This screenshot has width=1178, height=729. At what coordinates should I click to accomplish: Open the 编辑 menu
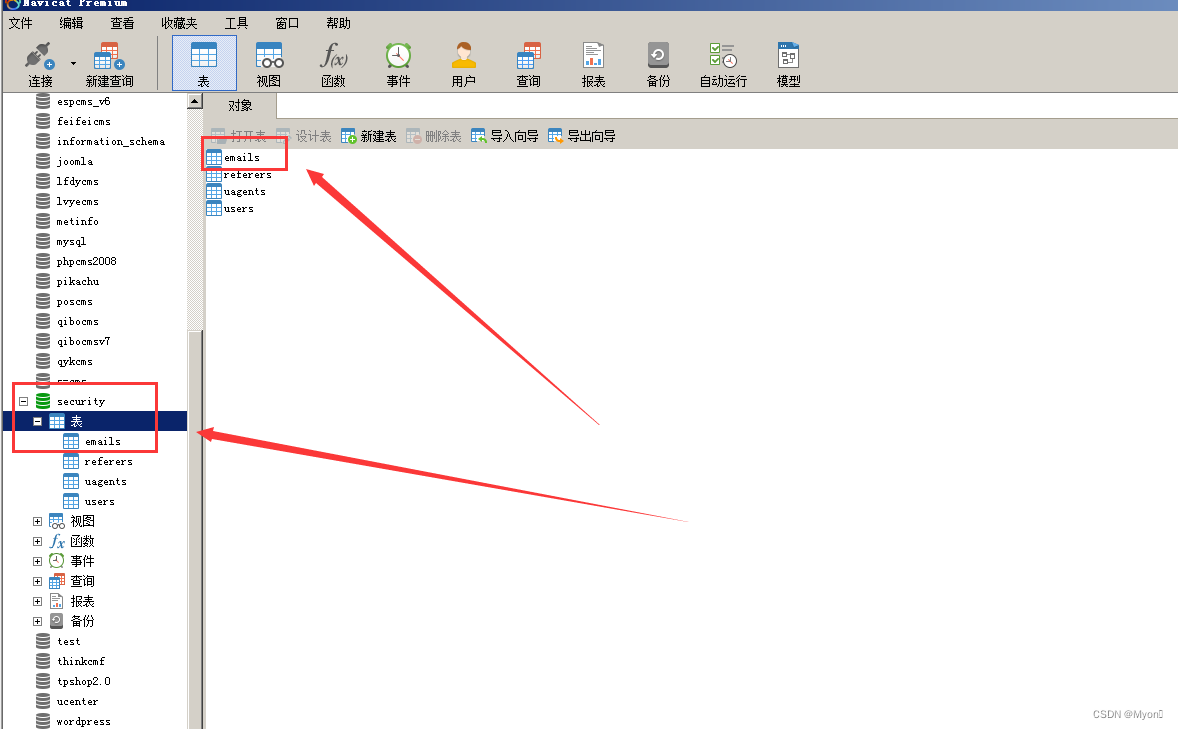71,23
